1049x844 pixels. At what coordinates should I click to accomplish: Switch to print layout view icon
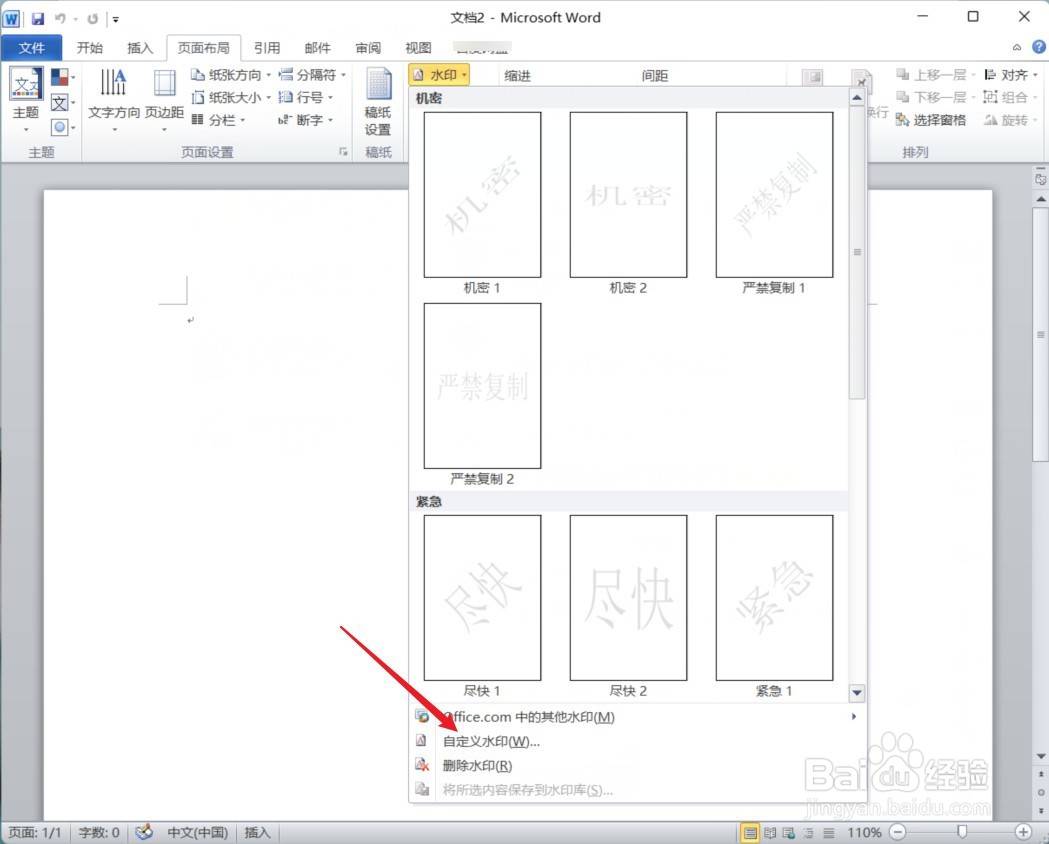[751, 833]
